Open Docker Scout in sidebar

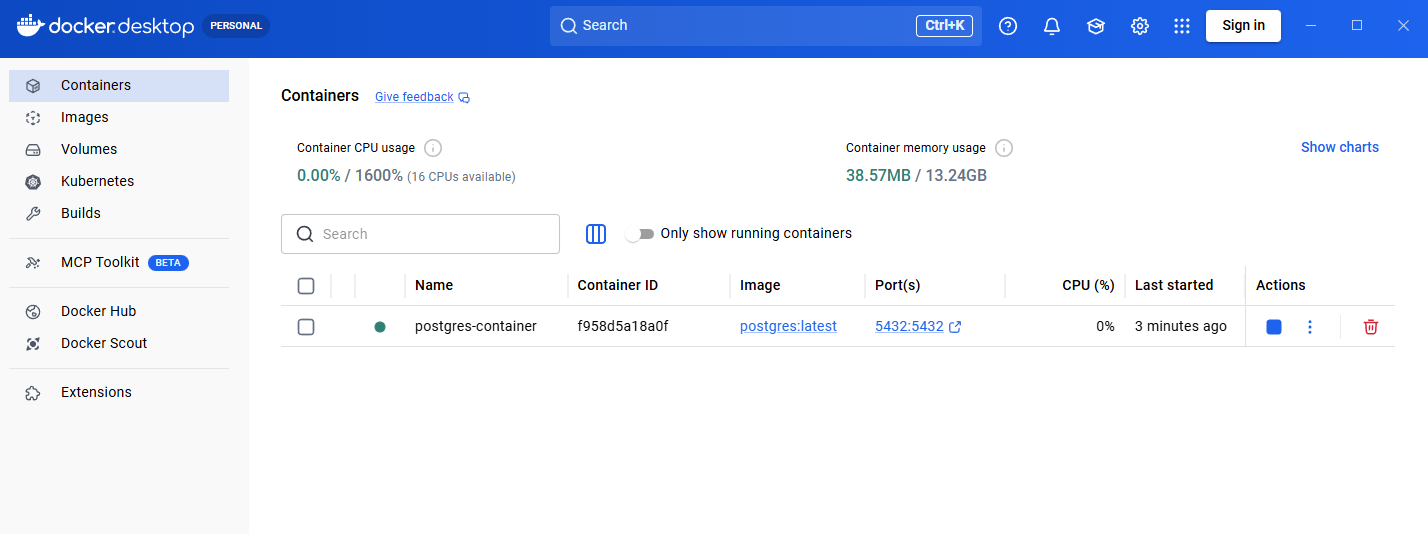click(x=119, y=344)
